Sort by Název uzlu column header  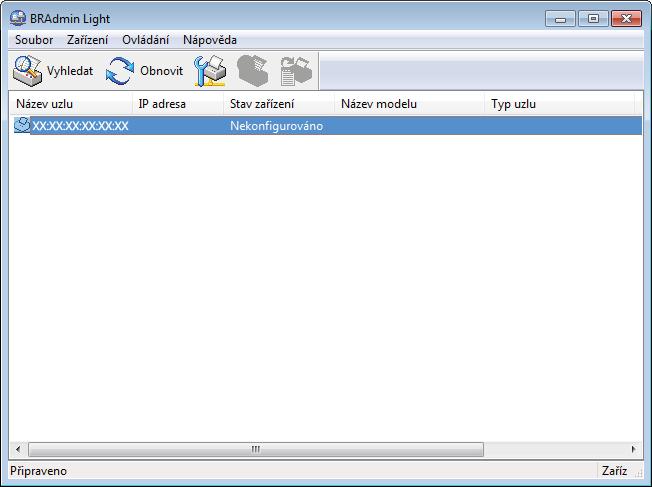[71, 104]
